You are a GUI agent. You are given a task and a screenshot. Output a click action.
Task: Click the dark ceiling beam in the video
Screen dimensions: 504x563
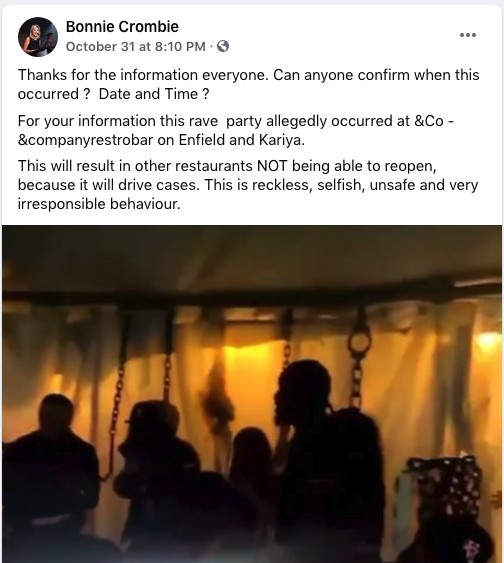pyautogui.click(x=252, y=291)
